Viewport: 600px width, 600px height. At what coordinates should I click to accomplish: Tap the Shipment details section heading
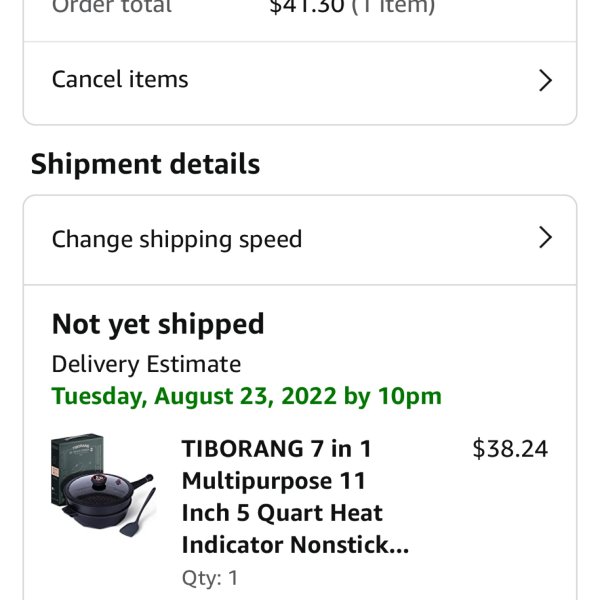(145, 164)
